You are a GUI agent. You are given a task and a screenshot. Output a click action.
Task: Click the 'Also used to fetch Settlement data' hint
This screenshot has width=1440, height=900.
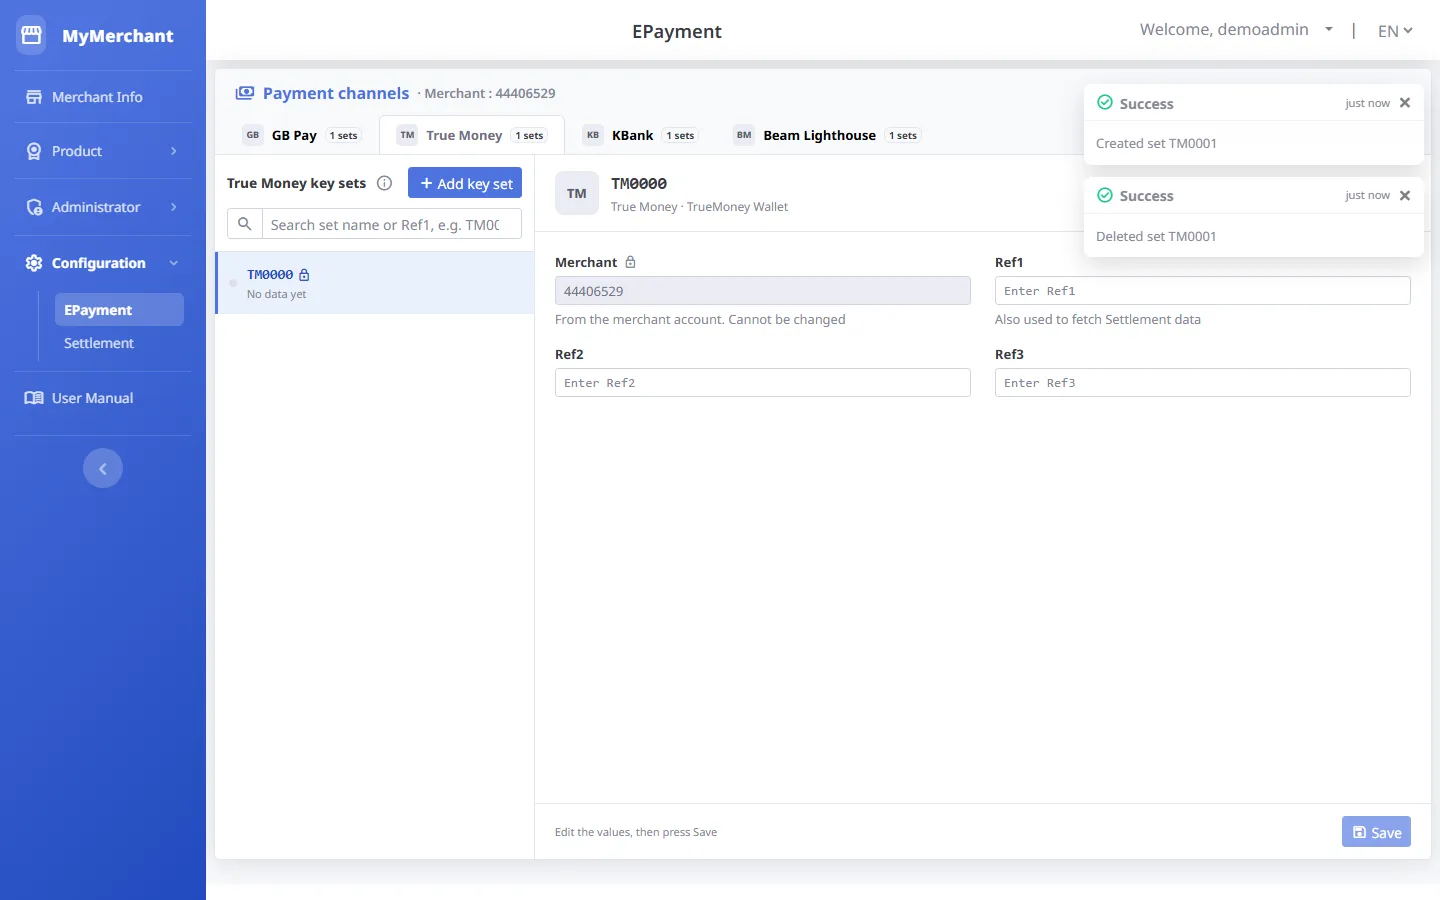click(x=1098, y=320)
